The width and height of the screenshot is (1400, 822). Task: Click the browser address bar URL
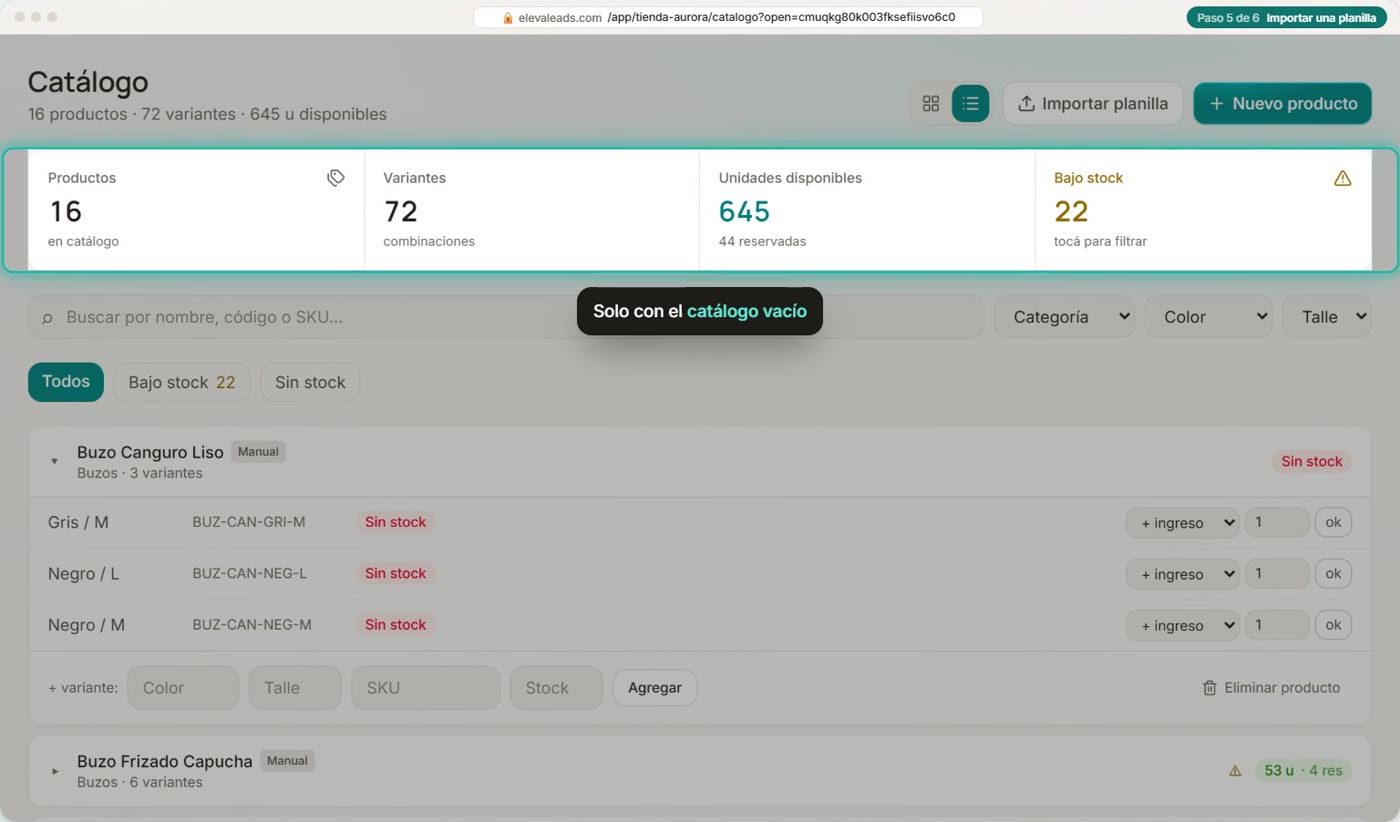coord(728,17)
